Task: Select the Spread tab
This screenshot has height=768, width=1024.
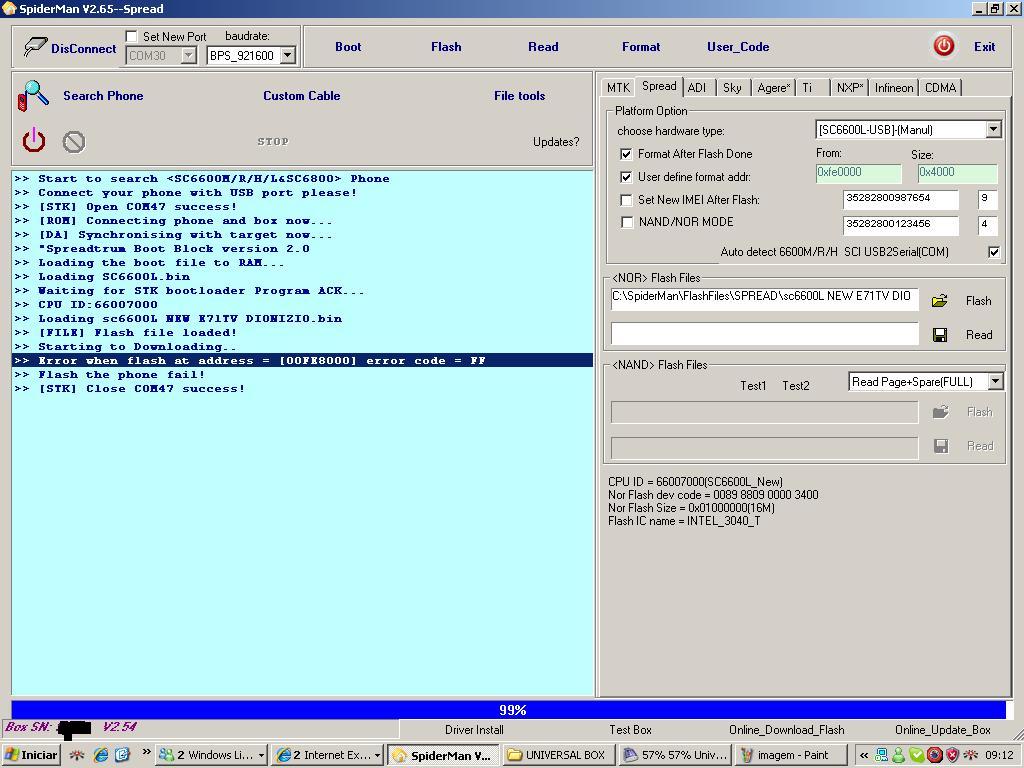Action: pos(659,86)
